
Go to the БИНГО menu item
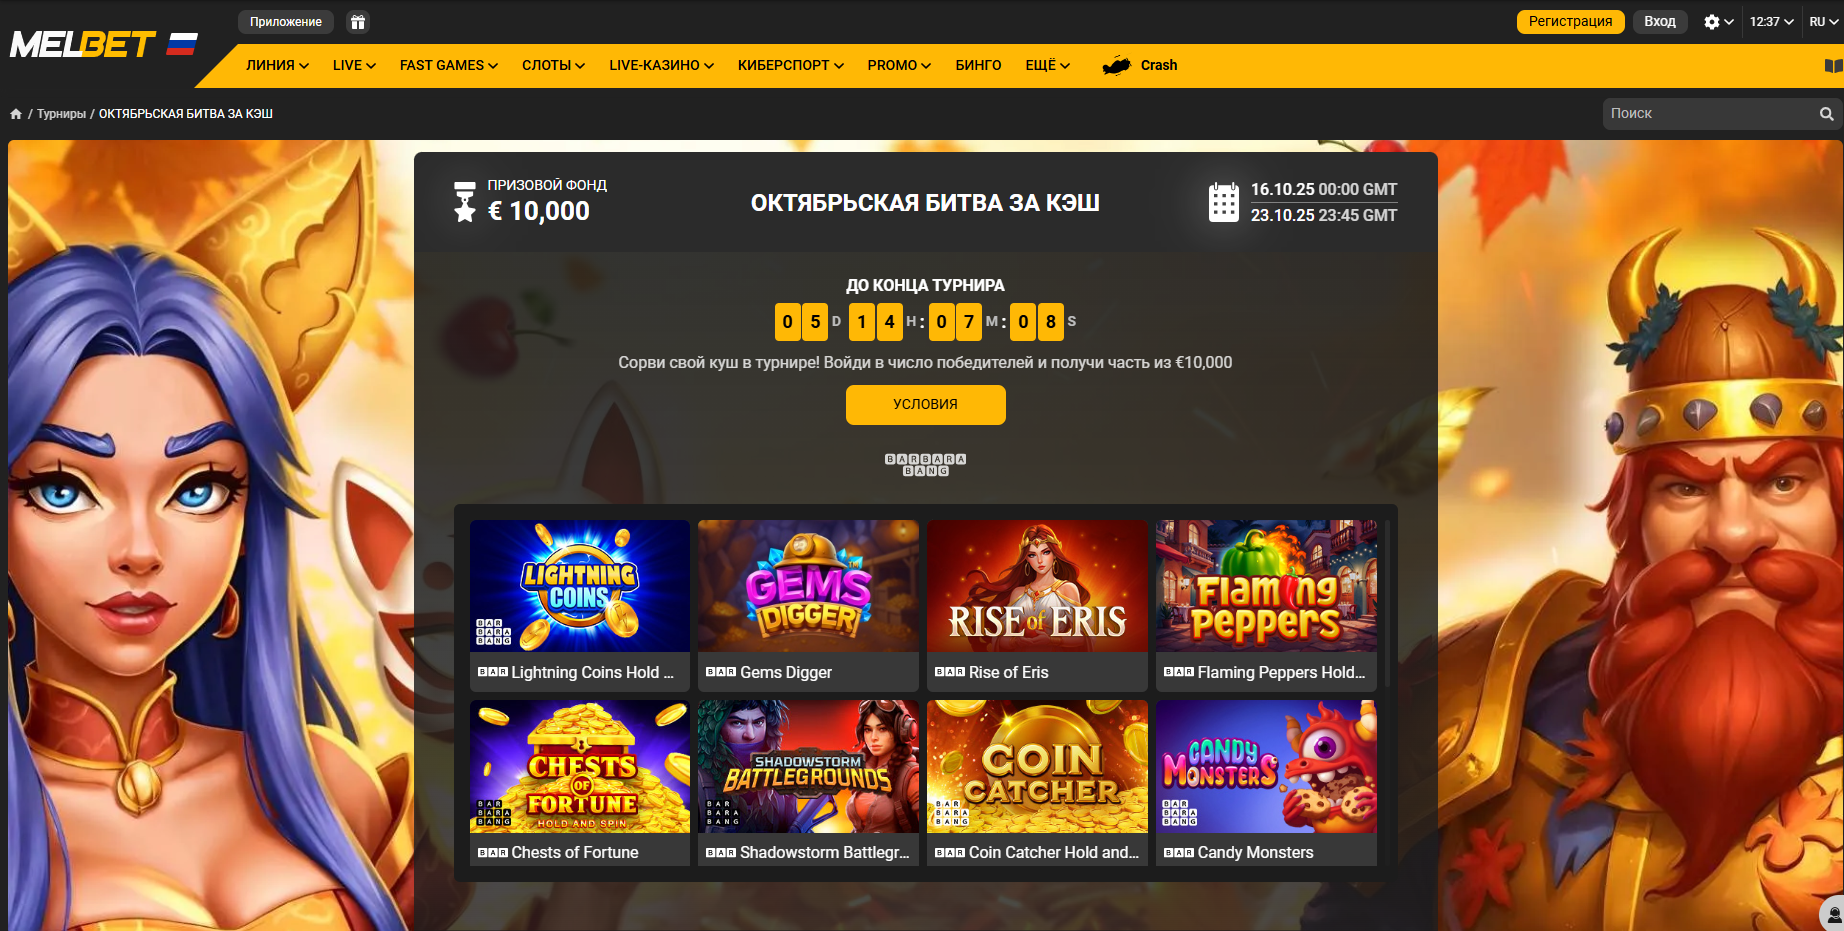point(978,66)
